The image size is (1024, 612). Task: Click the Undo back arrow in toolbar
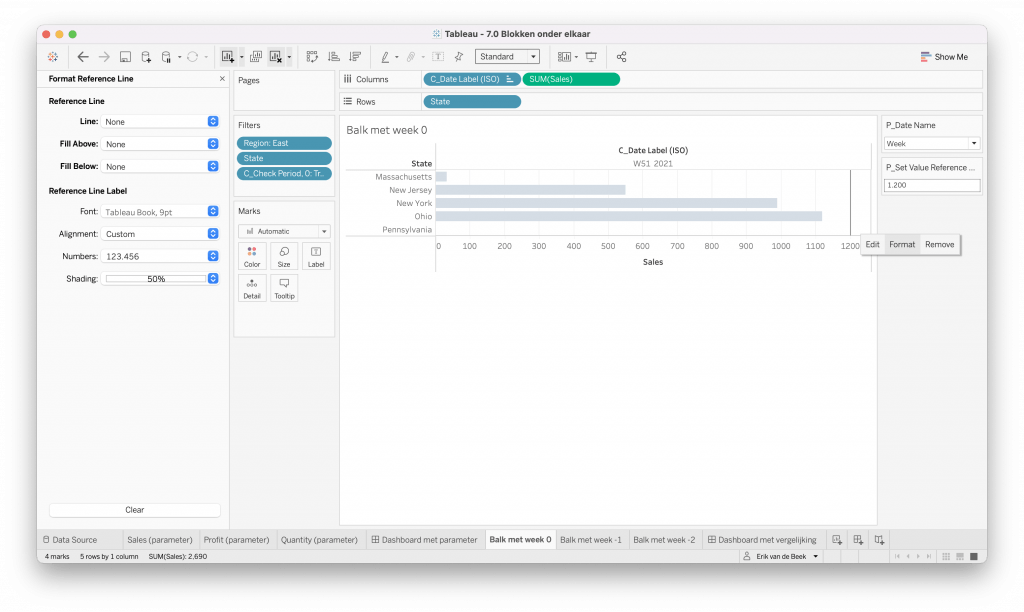(x=83, y=57)
